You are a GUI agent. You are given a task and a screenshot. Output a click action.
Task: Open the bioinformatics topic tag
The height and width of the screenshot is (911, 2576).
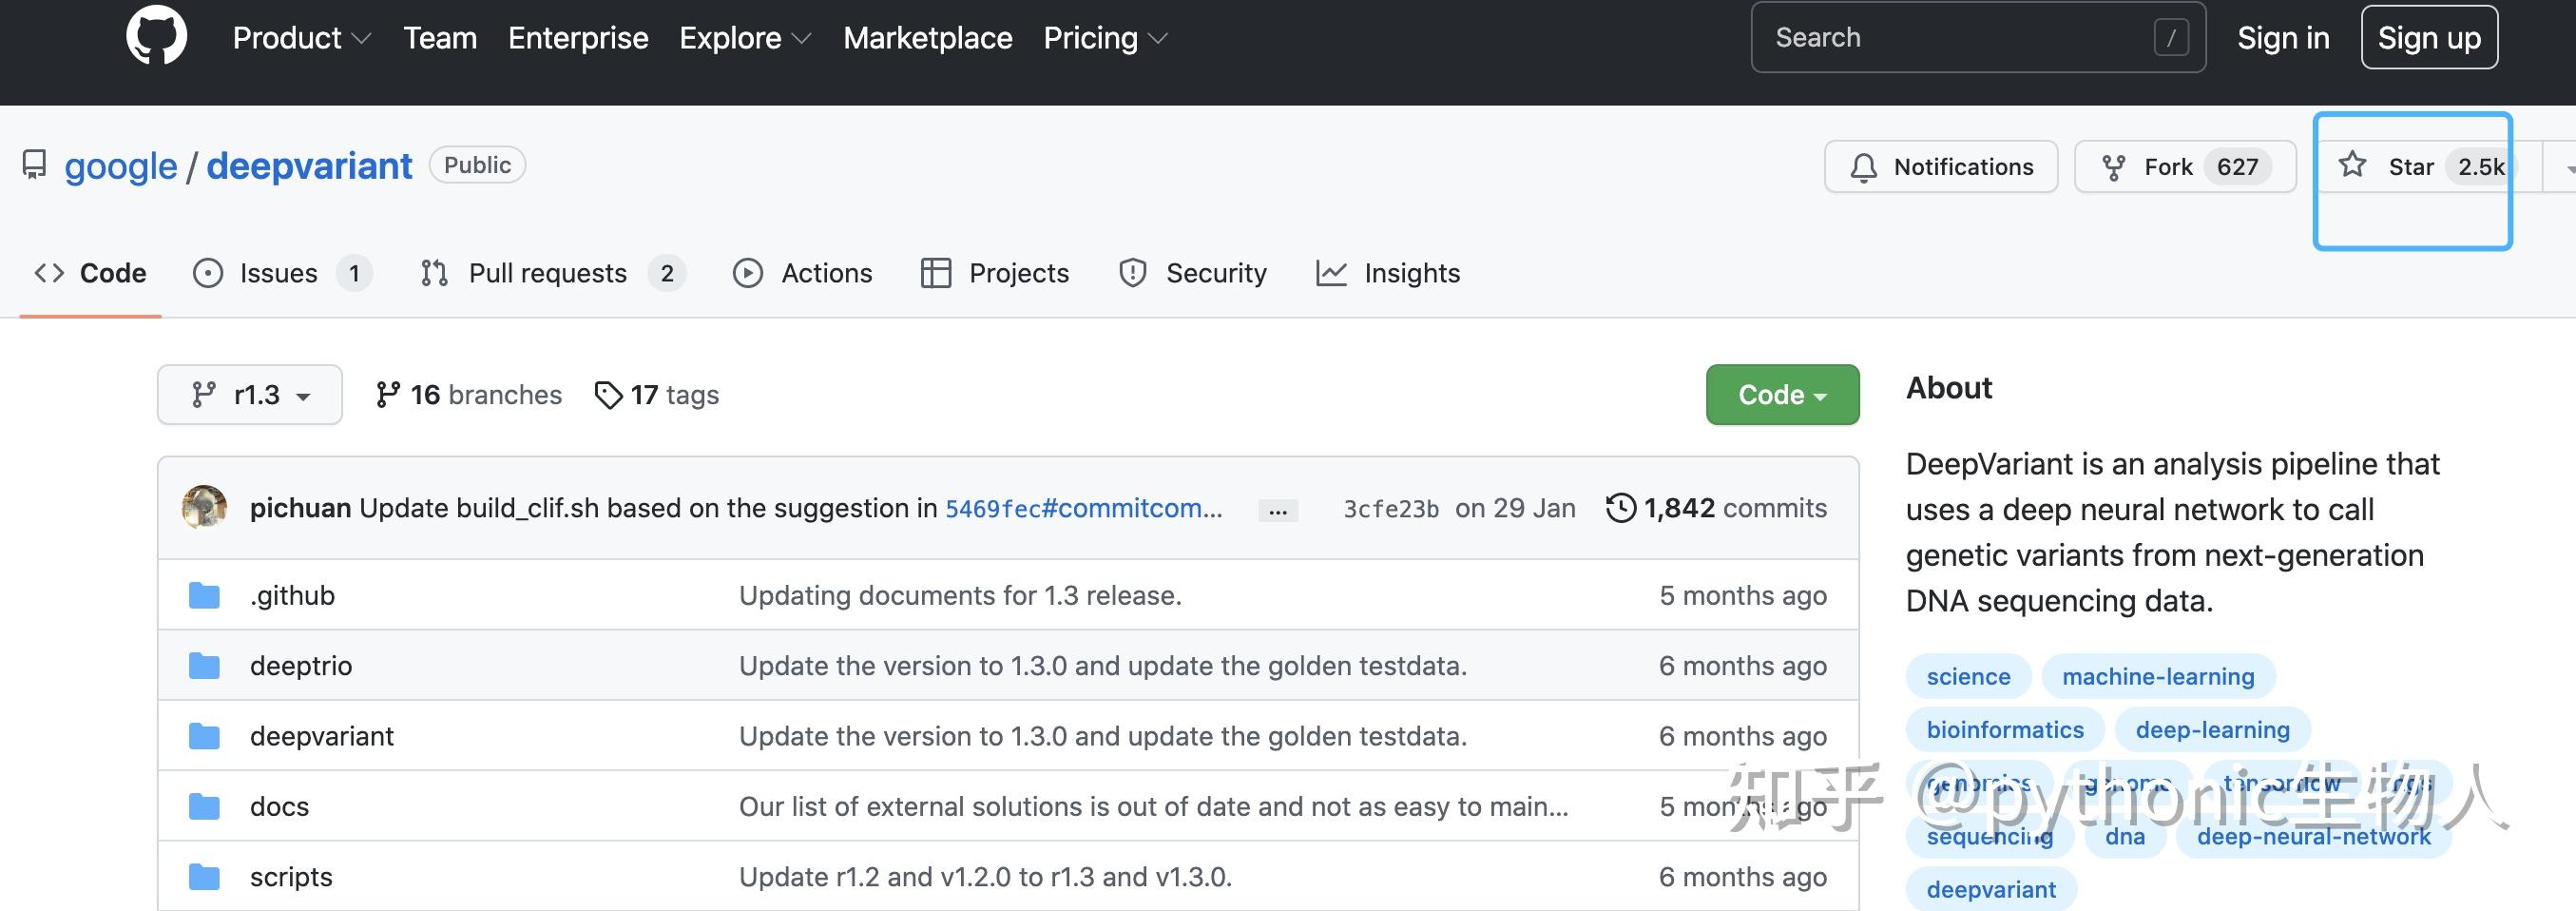point(2004,730)
